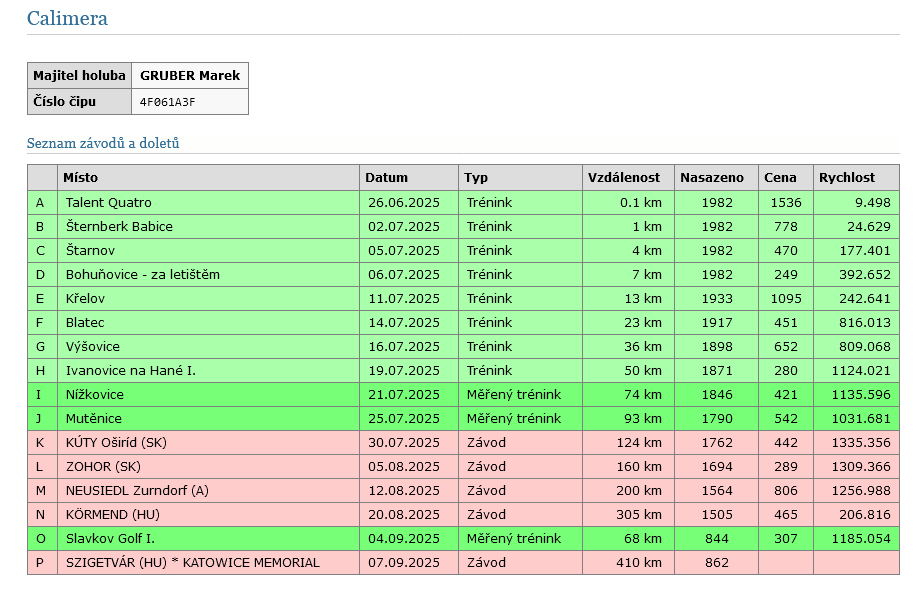917x594 pixels.
Task: Click the Mutěnice measured training entry
Action: (93, 419)
